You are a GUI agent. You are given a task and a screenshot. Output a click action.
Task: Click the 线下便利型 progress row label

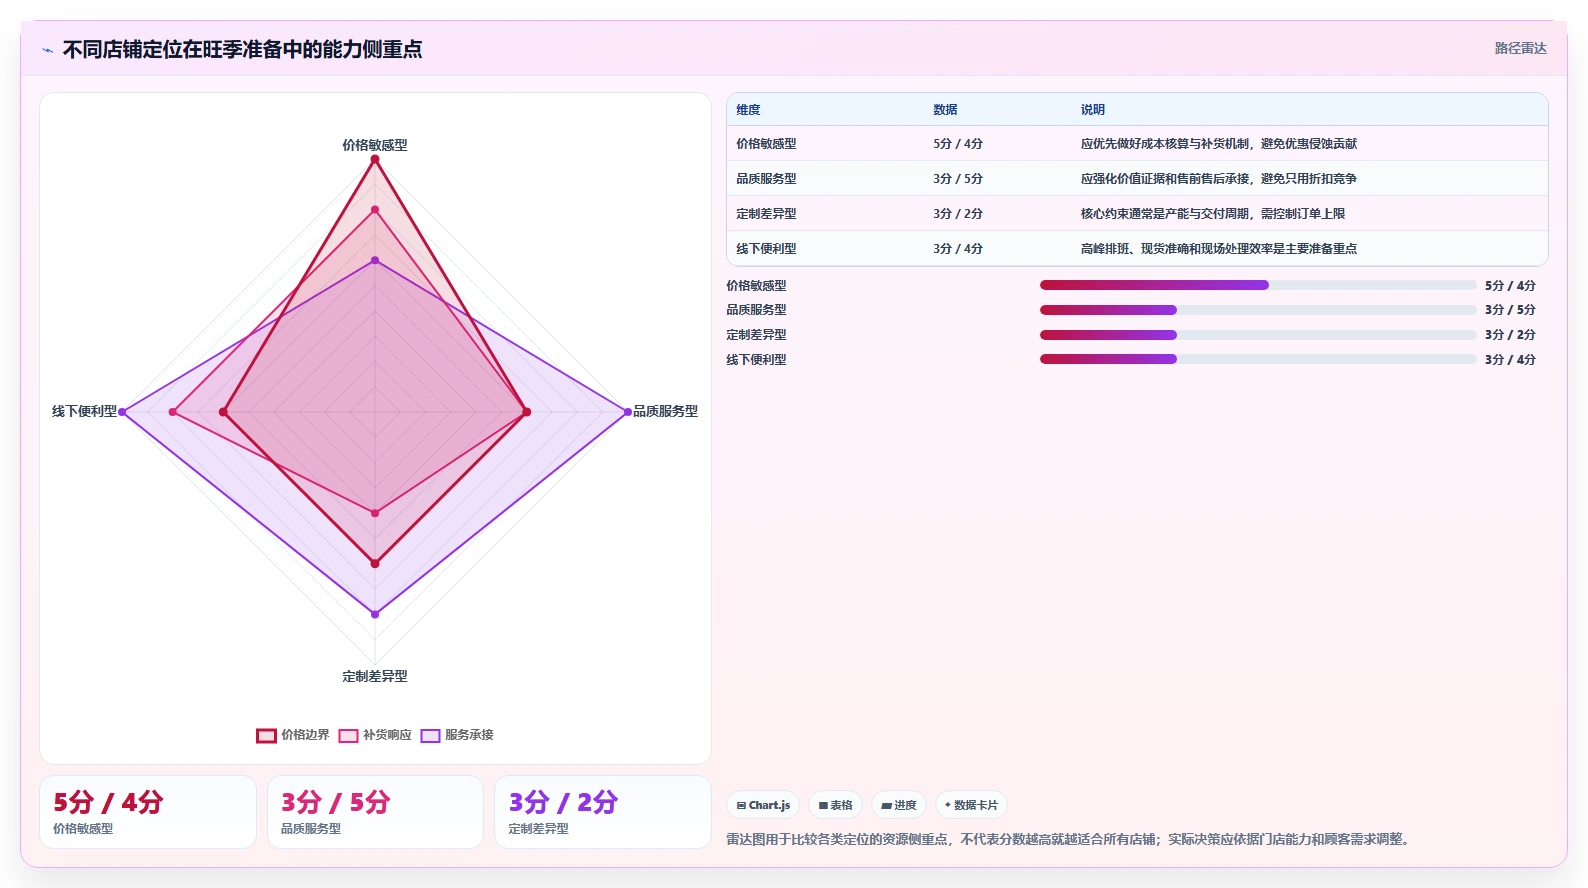pos(756,360)
